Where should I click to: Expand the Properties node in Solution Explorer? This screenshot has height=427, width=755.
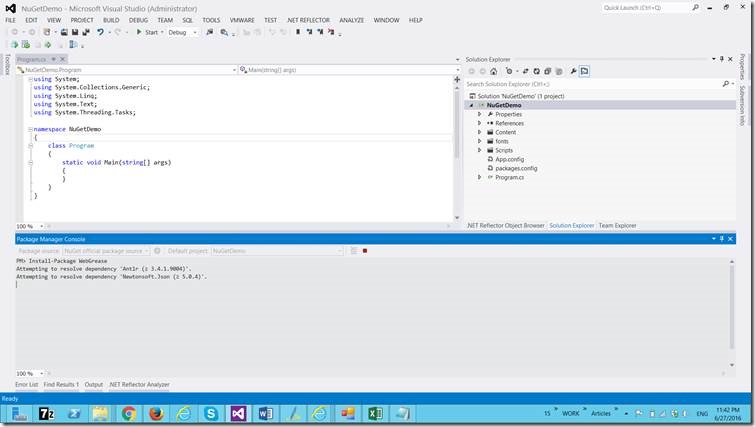479,114
